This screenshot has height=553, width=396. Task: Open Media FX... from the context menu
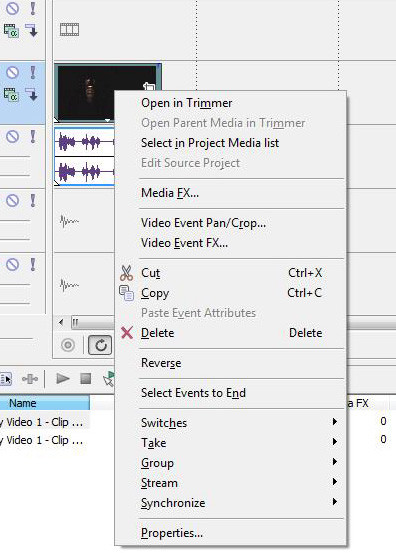(231, 193)
